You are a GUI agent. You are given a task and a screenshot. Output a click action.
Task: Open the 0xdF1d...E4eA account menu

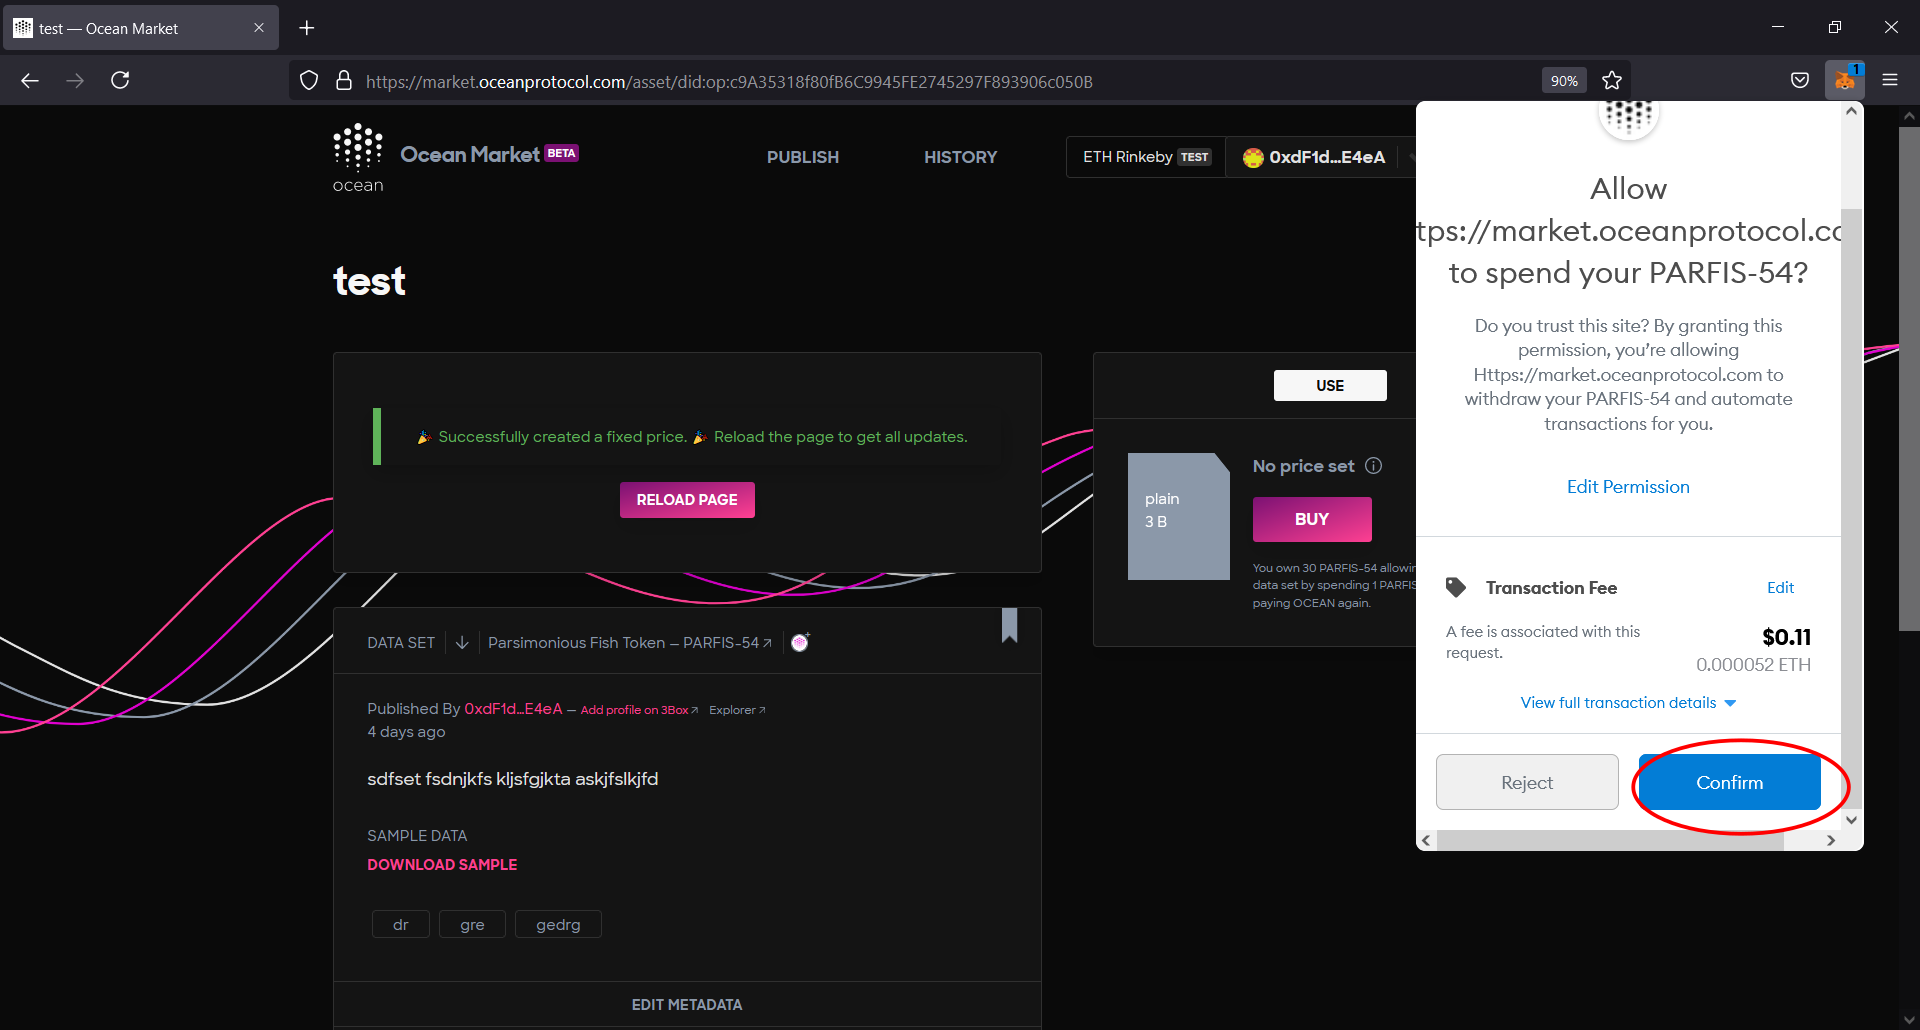(x=1320, y=157)
